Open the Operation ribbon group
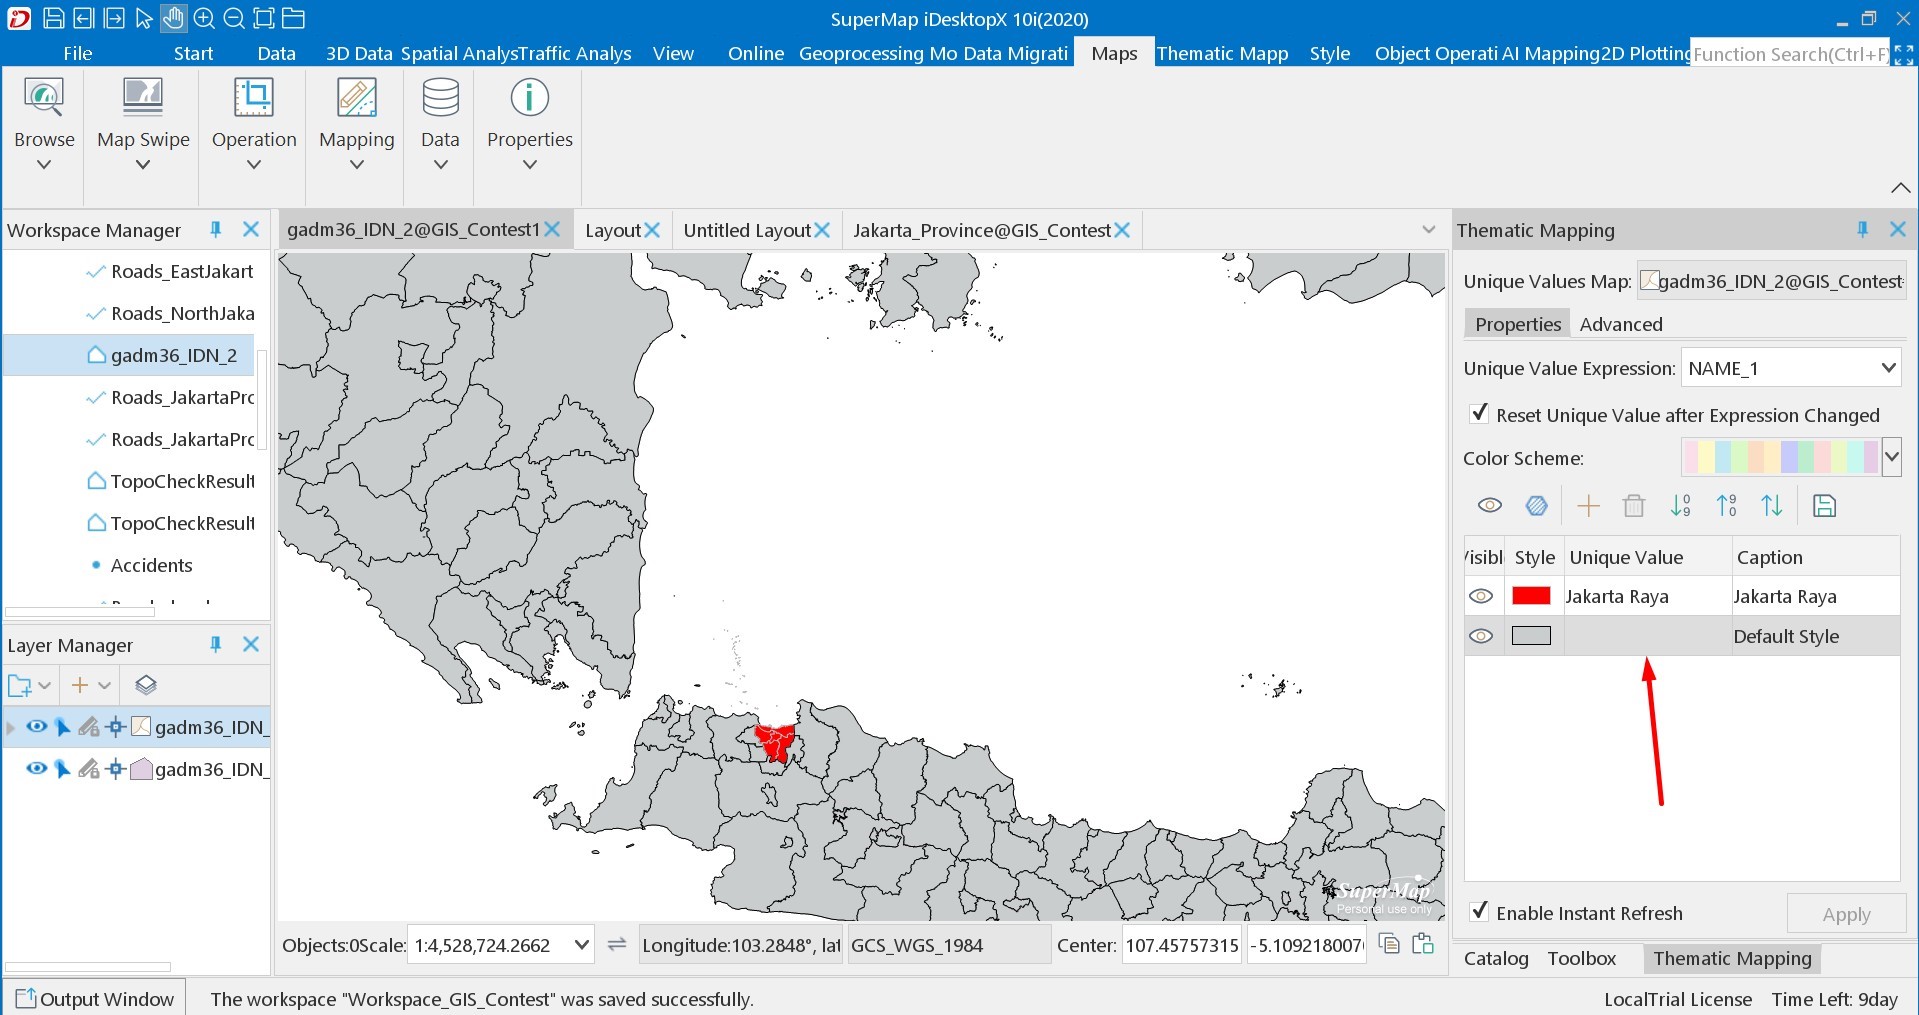The image size is (1919, 1015). [x=254, y=124]
